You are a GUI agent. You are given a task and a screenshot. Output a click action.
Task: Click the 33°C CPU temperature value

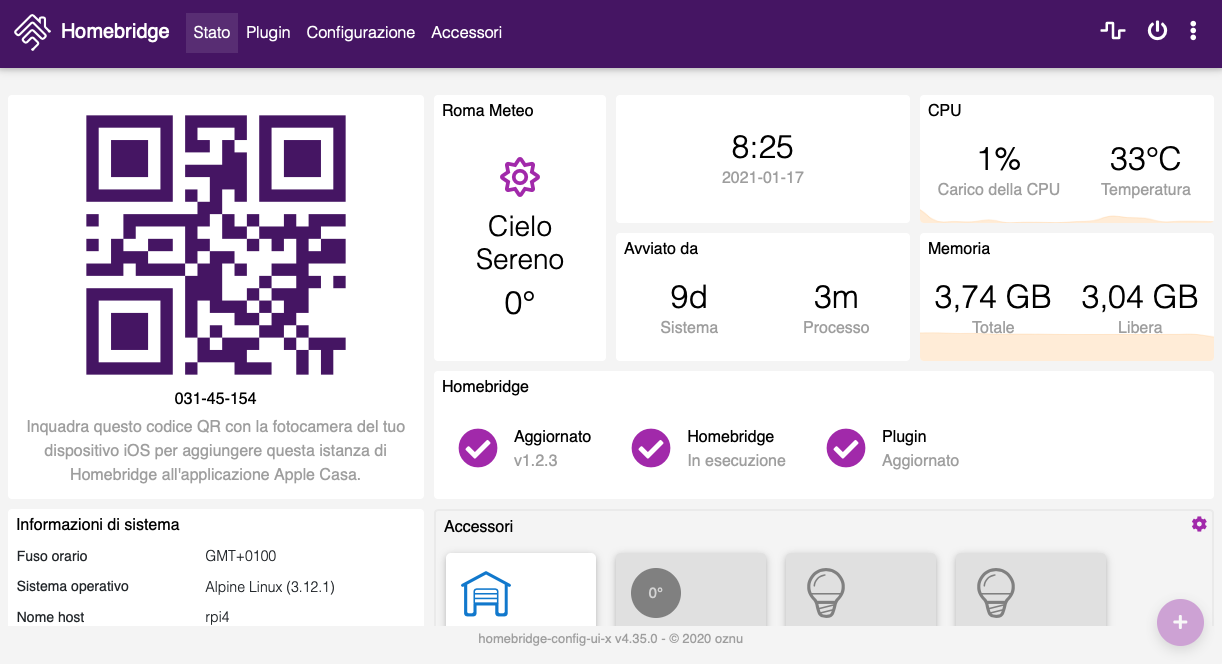pos(1146,159)
